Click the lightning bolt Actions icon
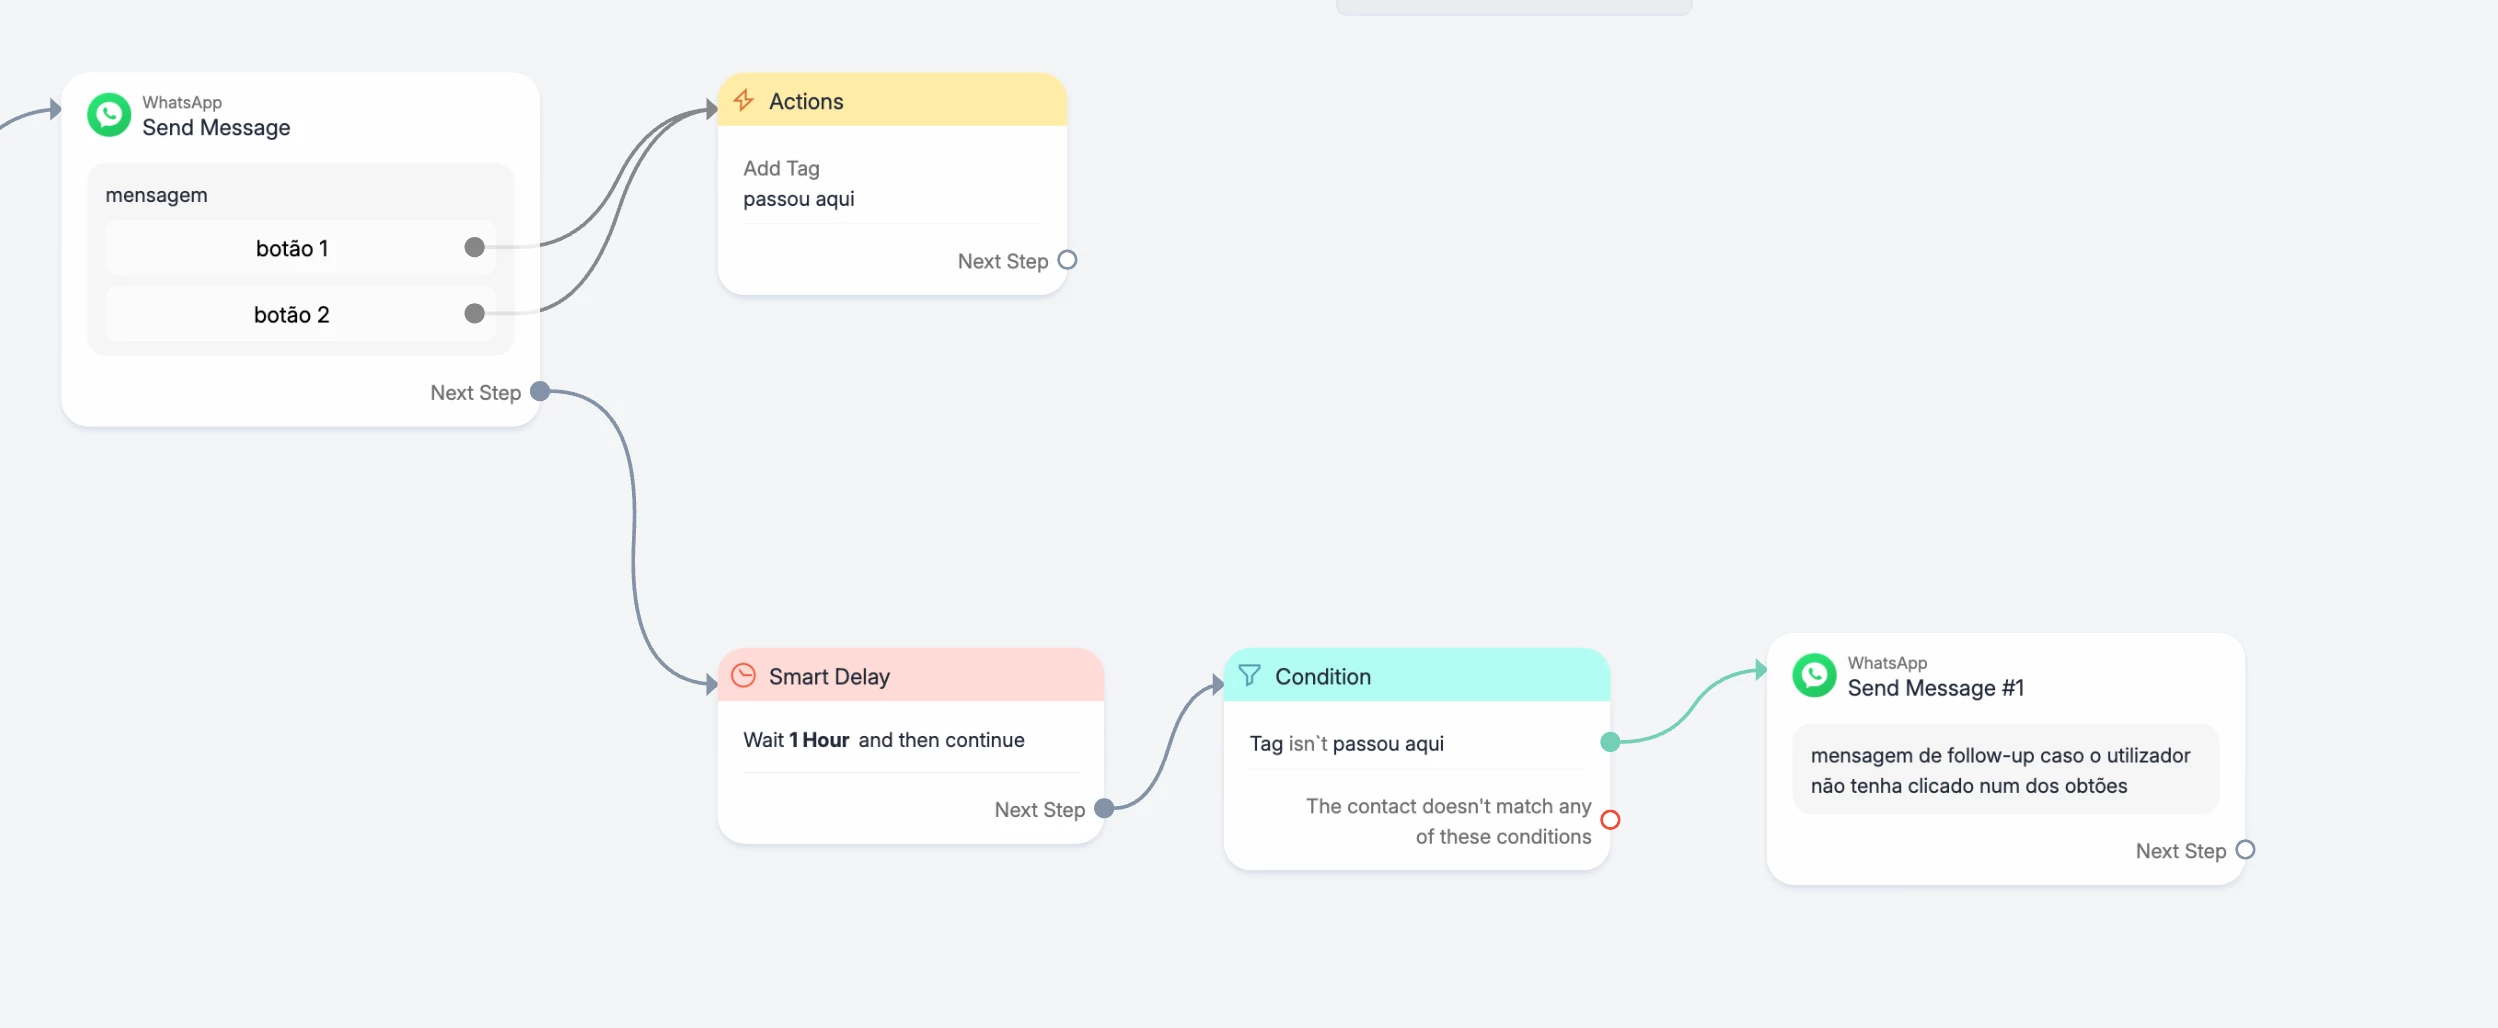The image size is (2498, 1028). click(x=743, y=100)
